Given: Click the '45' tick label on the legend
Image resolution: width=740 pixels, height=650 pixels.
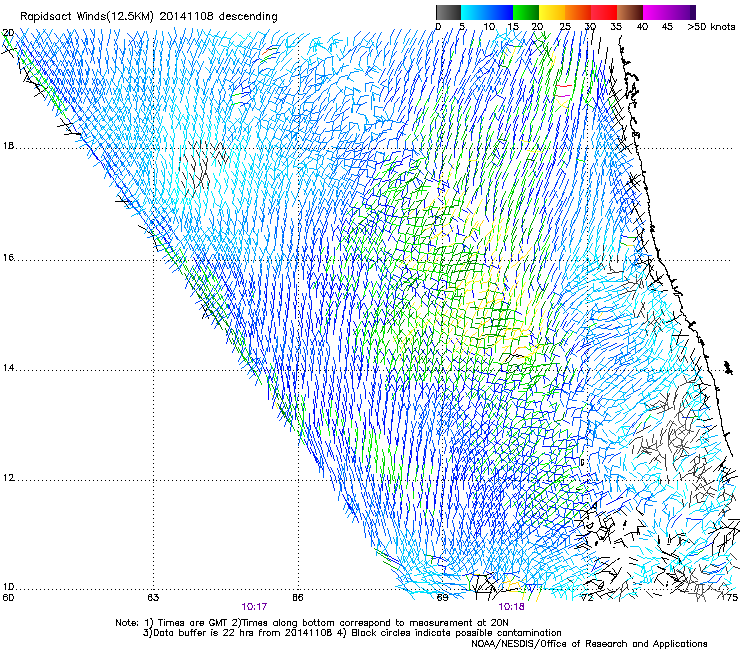Looking at the screenshot, I should [667, 26].
